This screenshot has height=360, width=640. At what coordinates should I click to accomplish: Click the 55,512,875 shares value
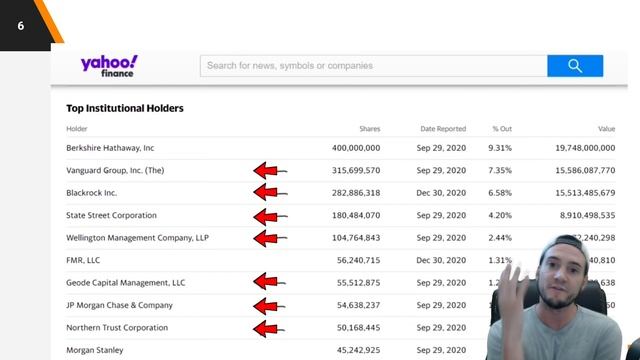pos(358,282)
